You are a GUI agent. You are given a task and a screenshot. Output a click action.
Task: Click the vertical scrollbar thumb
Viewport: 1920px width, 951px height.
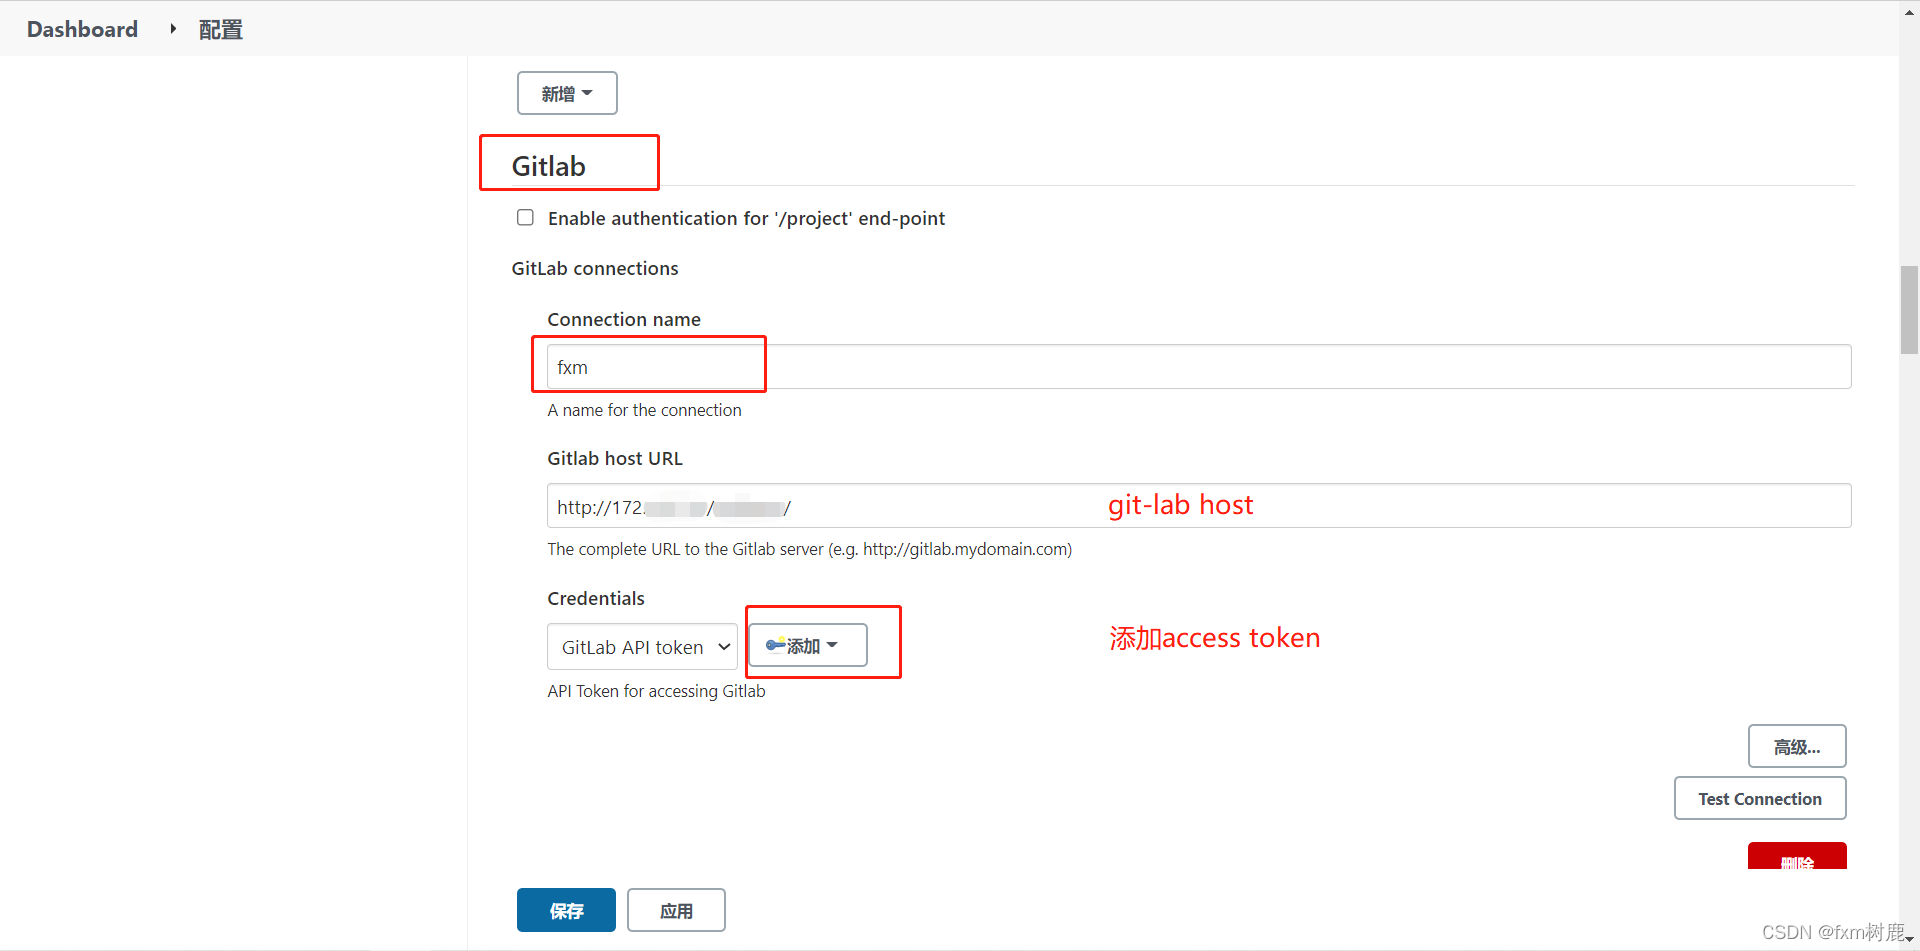coord(1909,310)
